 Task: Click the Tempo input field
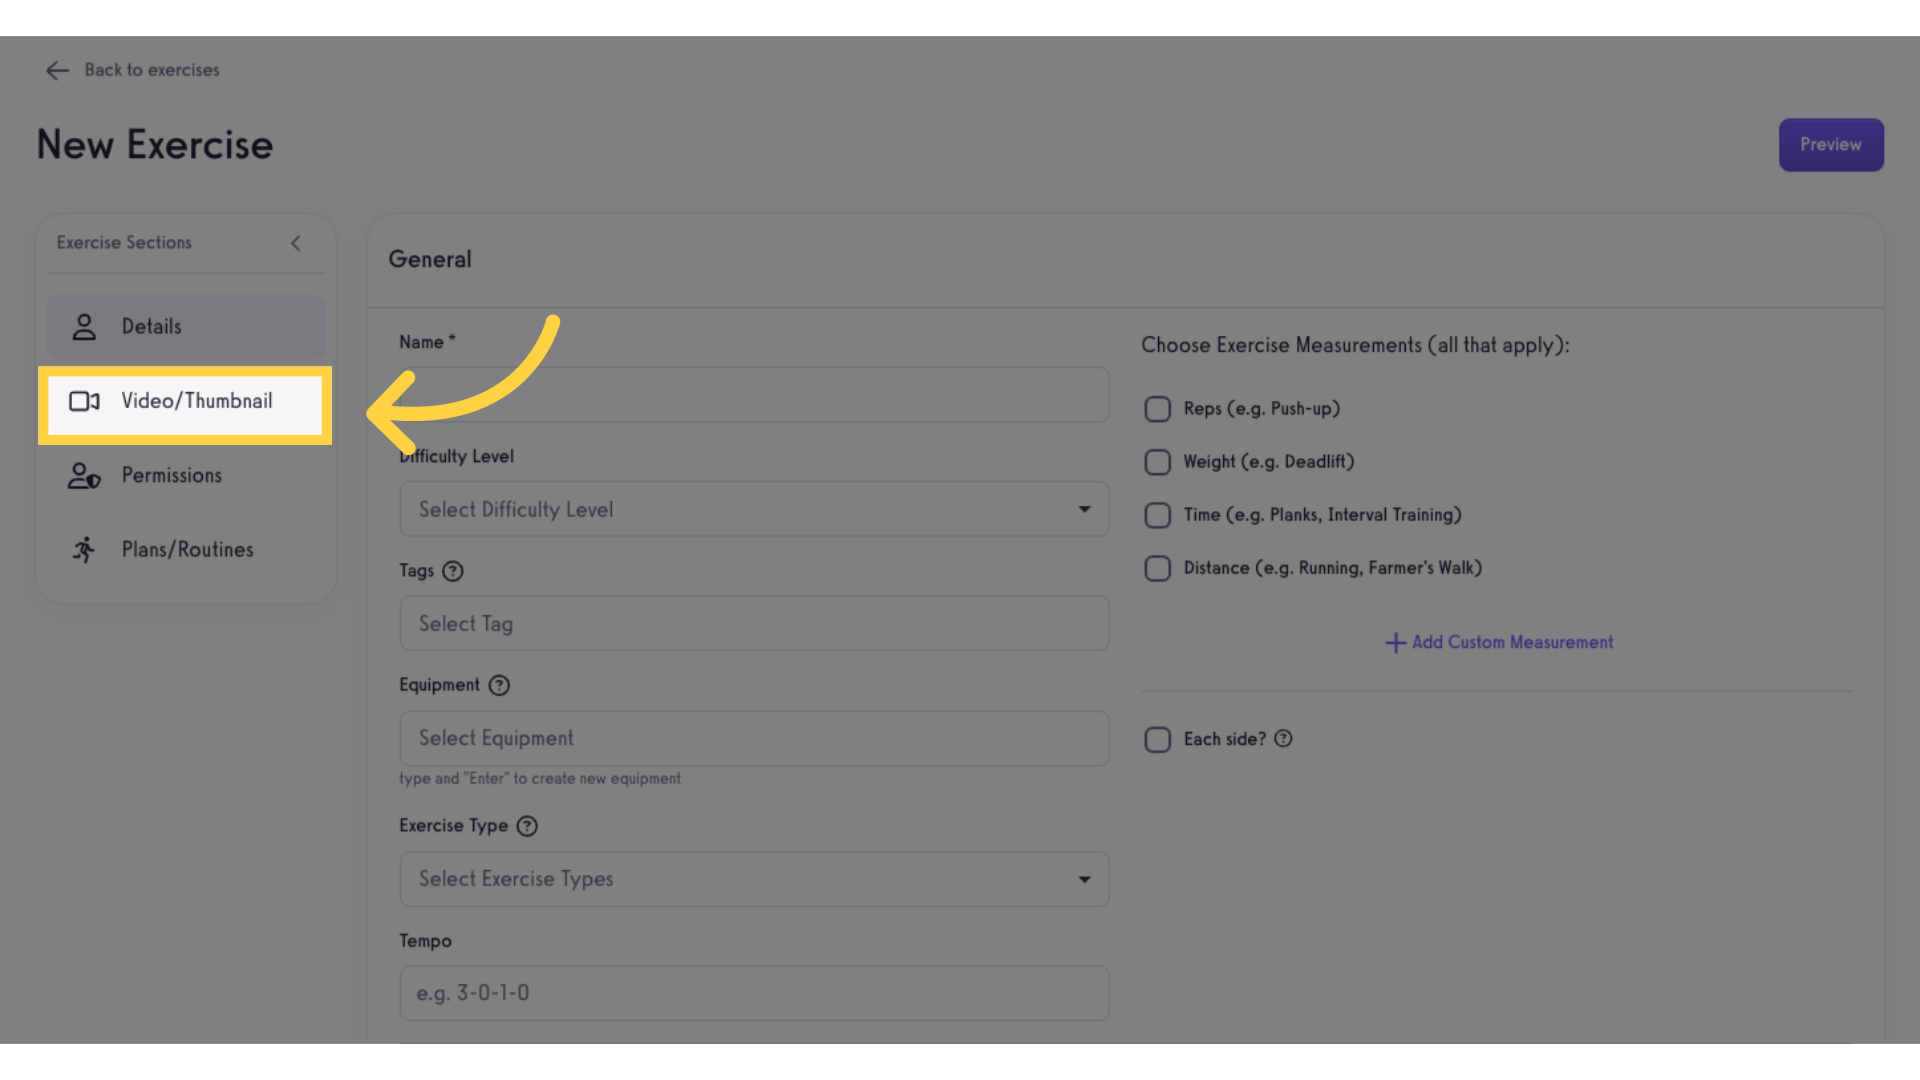pyautogui.click(x=754, y=993)
